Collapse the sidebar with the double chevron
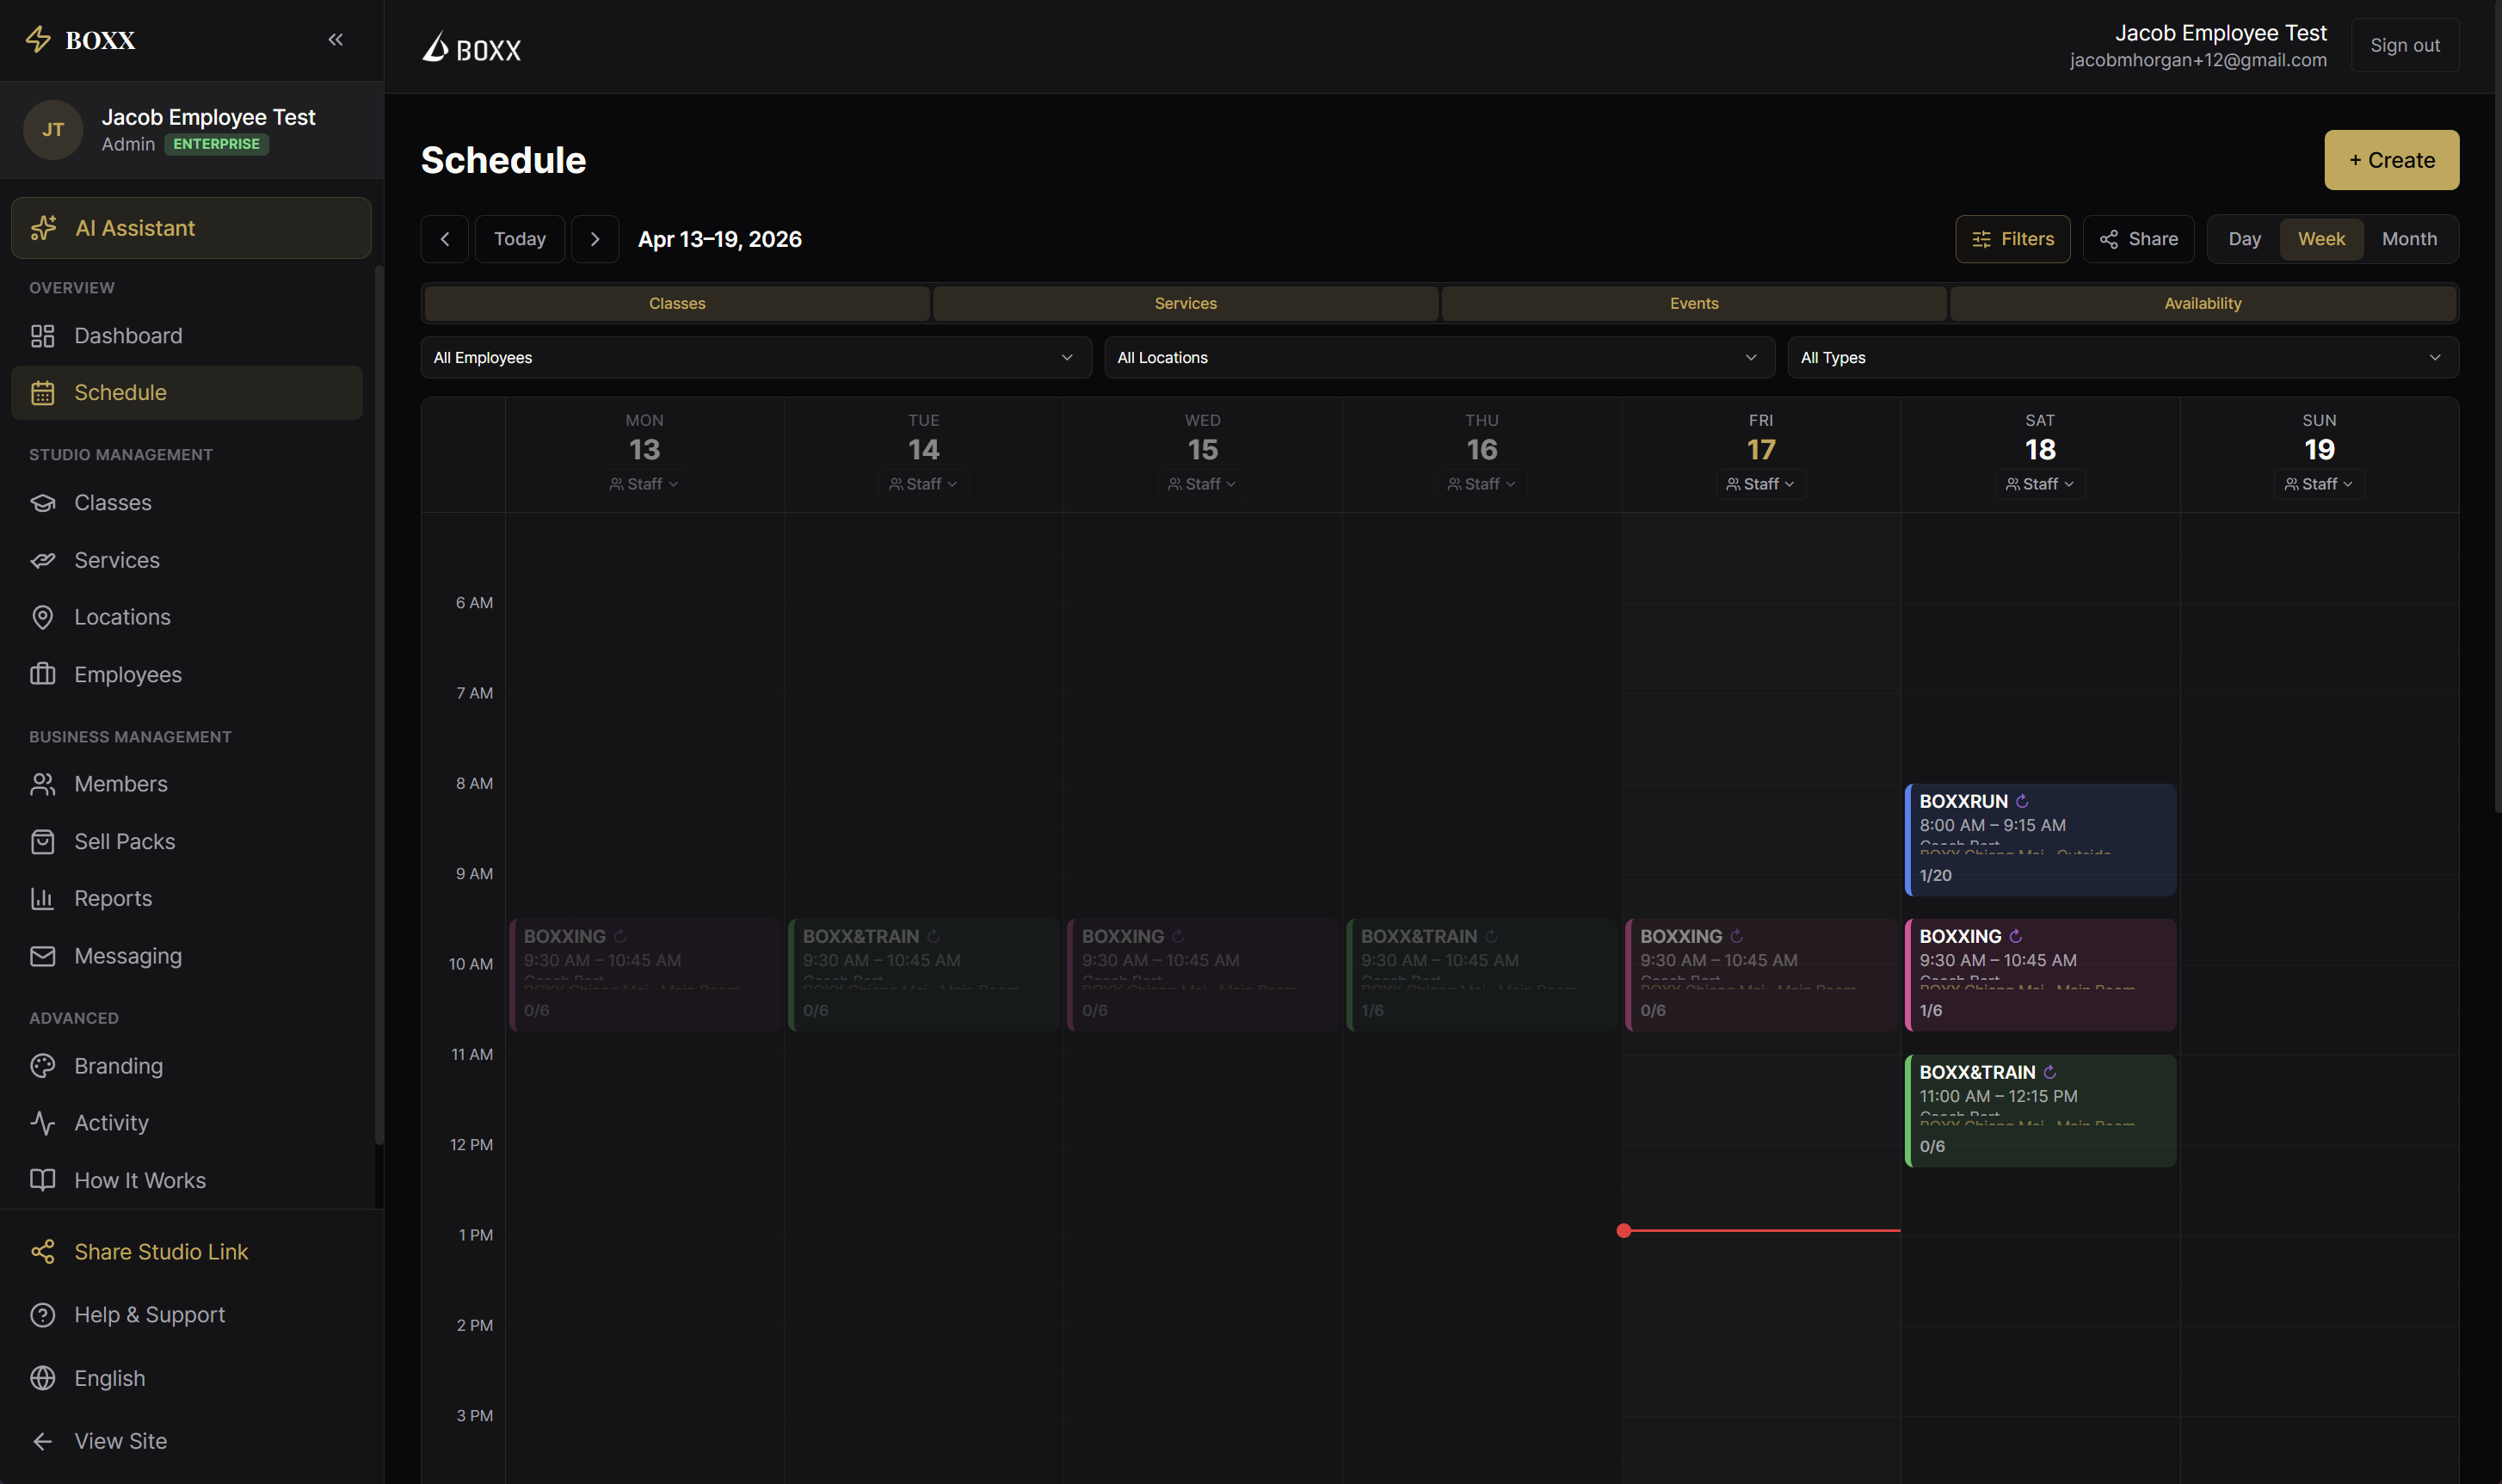Screen dimensions: 2502x1484 [336, 40]
